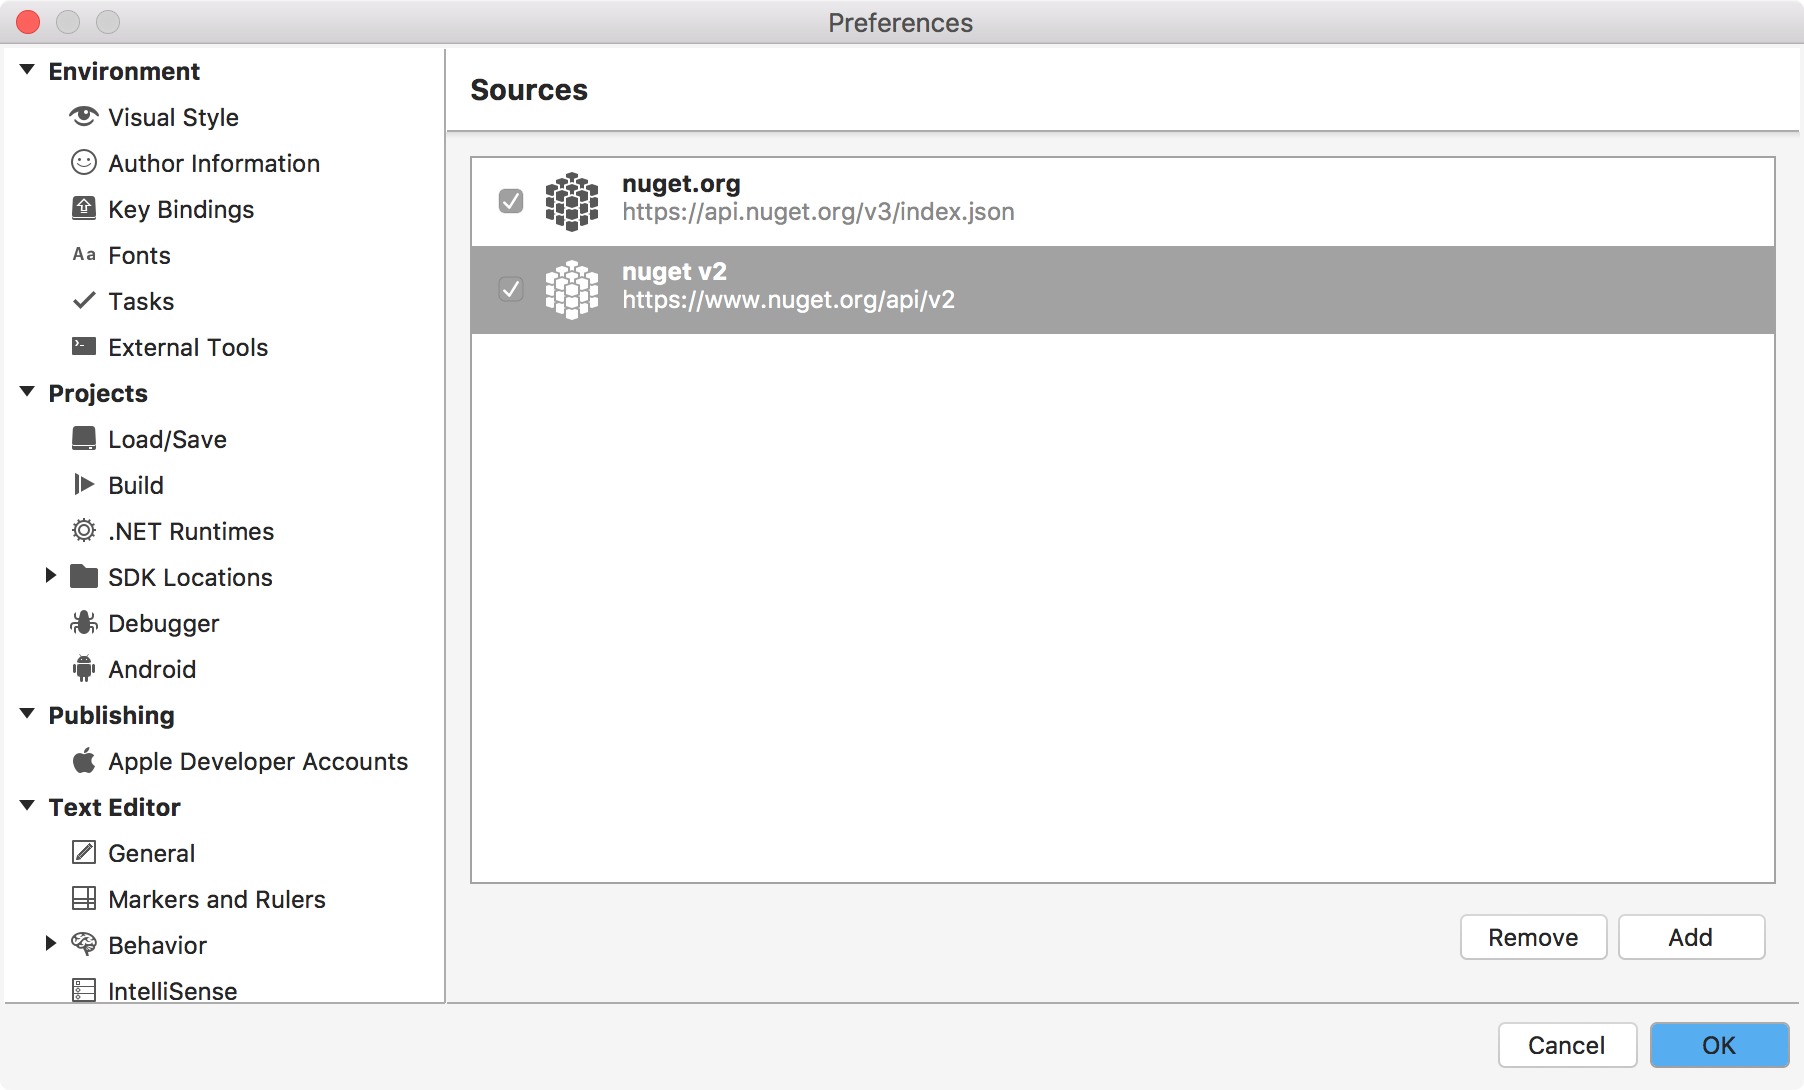Confirm preferences with OK
The width and height of the screenshot is (1804, 1090).
pyautogui.click(x=1719, y=1045)
